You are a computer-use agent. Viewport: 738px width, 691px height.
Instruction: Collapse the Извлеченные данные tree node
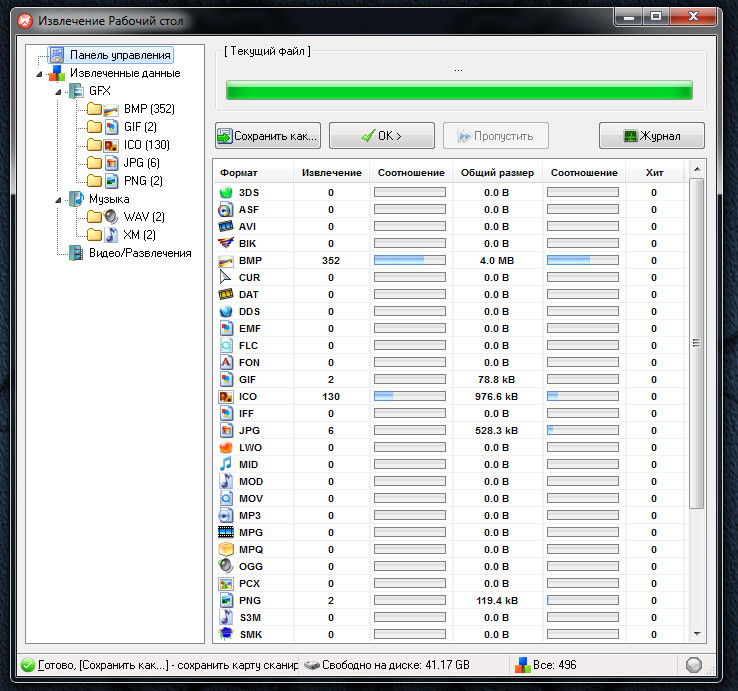tap(40, 74)
